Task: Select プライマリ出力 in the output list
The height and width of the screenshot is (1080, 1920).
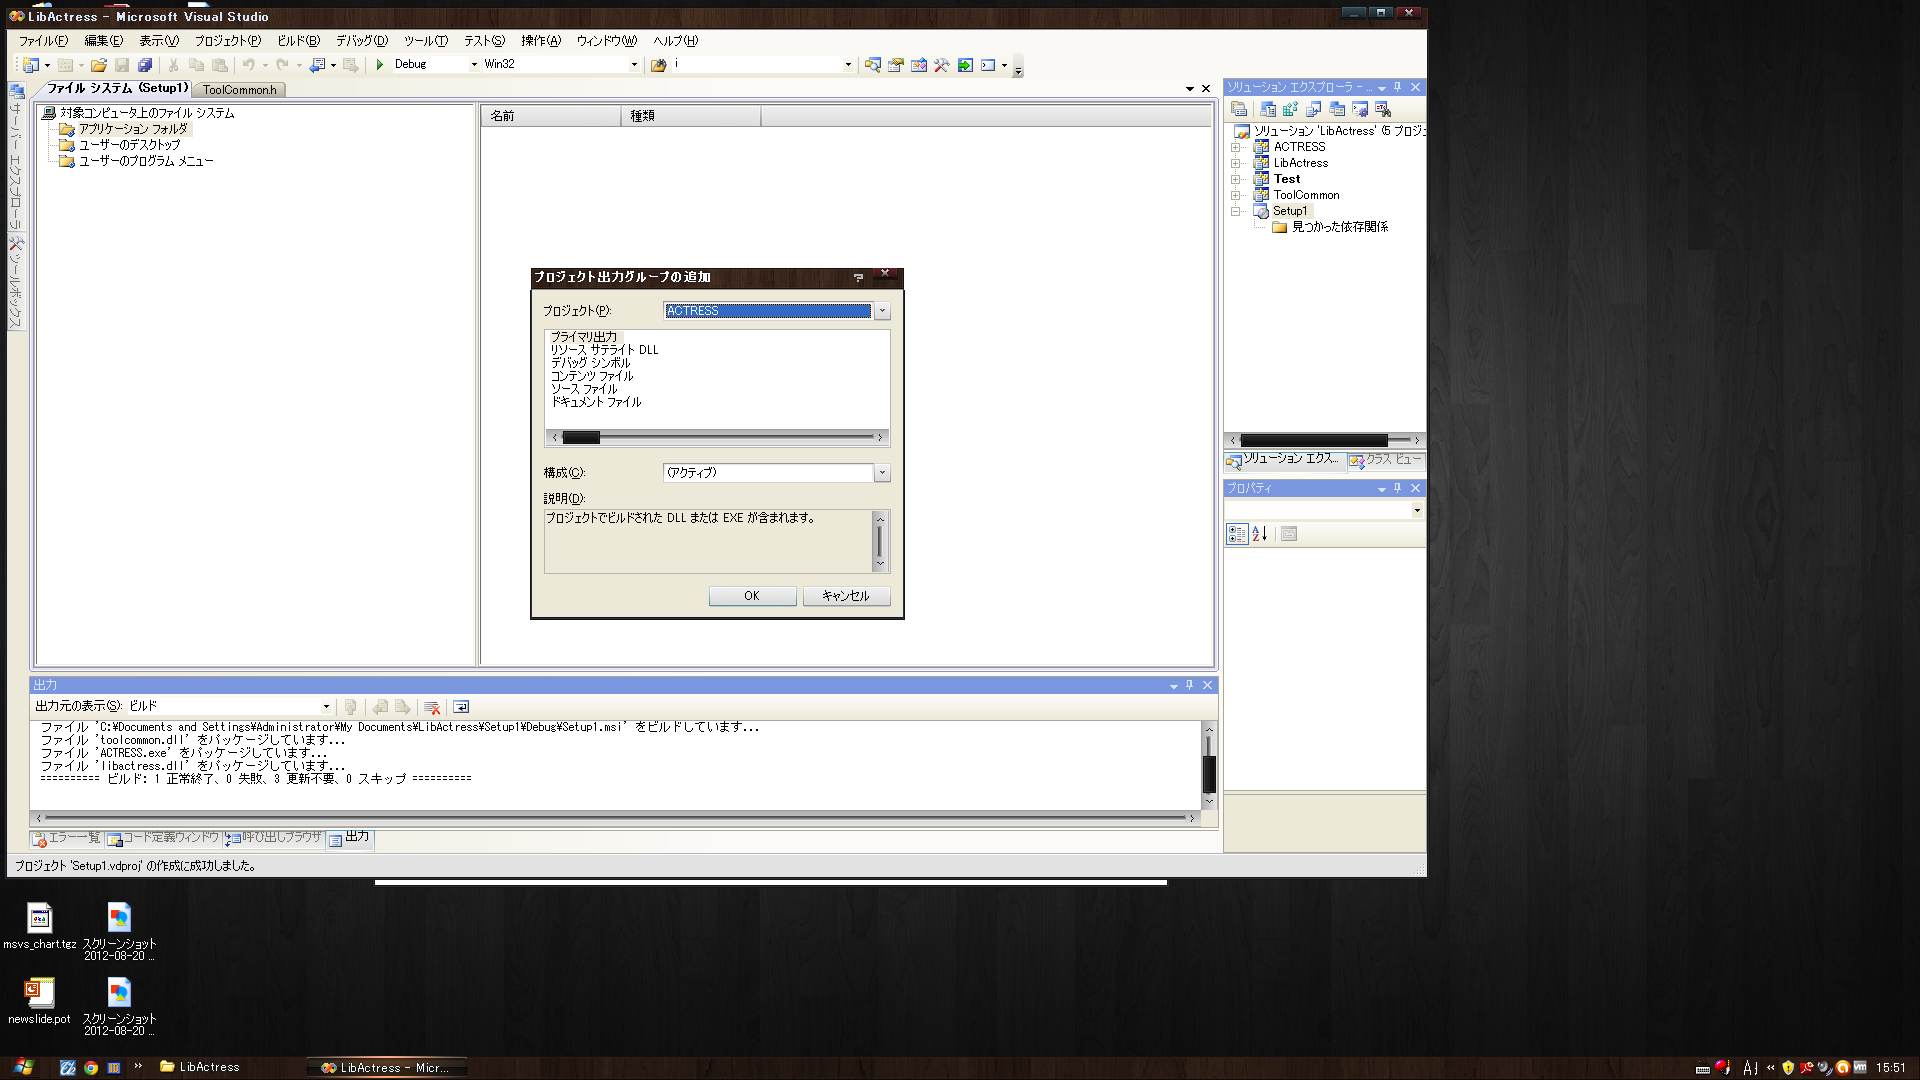Action: (584, 337)
